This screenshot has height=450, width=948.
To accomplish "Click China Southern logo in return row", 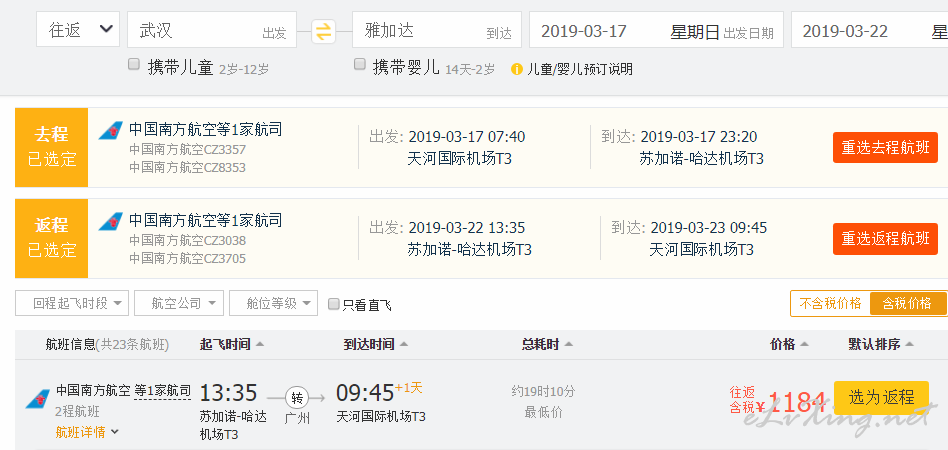I will click(111, 221).
